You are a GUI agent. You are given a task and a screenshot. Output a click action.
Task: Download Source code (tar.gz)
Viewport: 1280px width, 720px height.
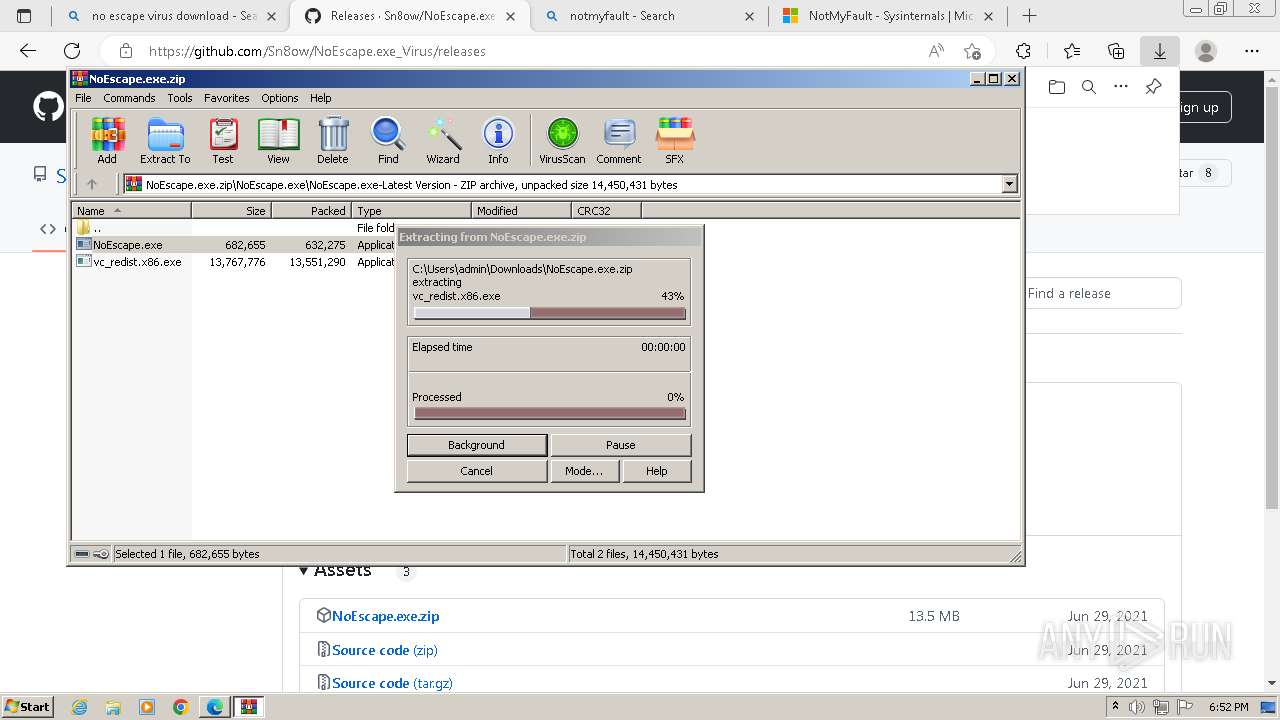[392, 683]
